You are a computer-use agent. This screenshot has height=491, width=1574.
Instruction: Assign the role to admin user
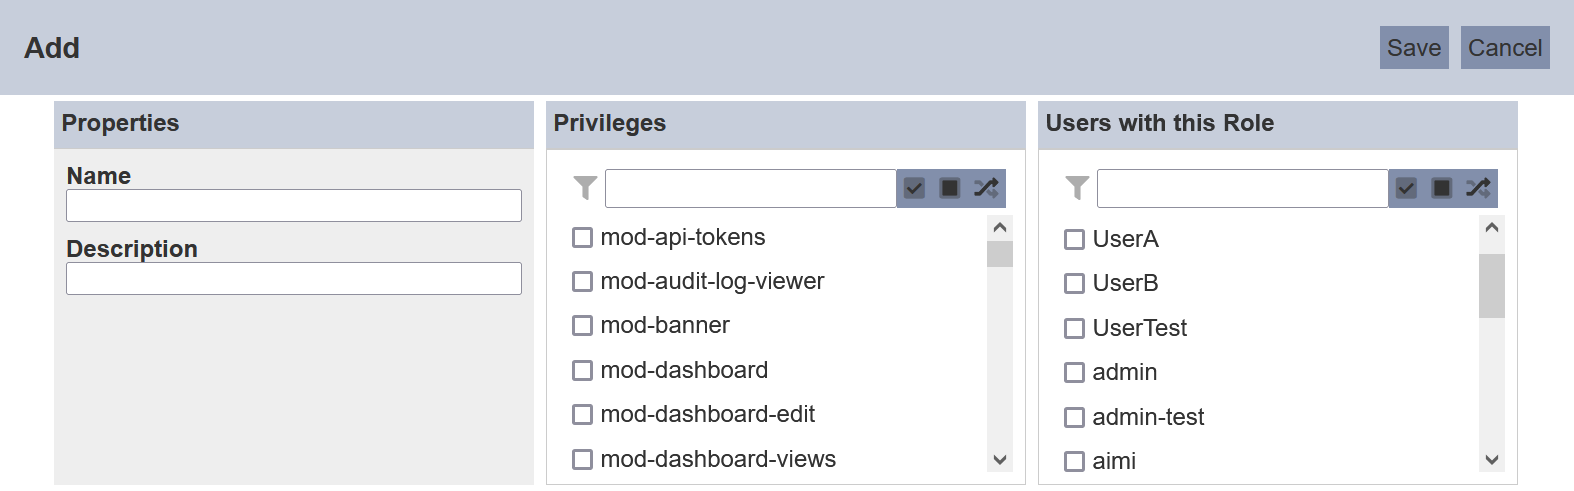[x=1074, y=372]
